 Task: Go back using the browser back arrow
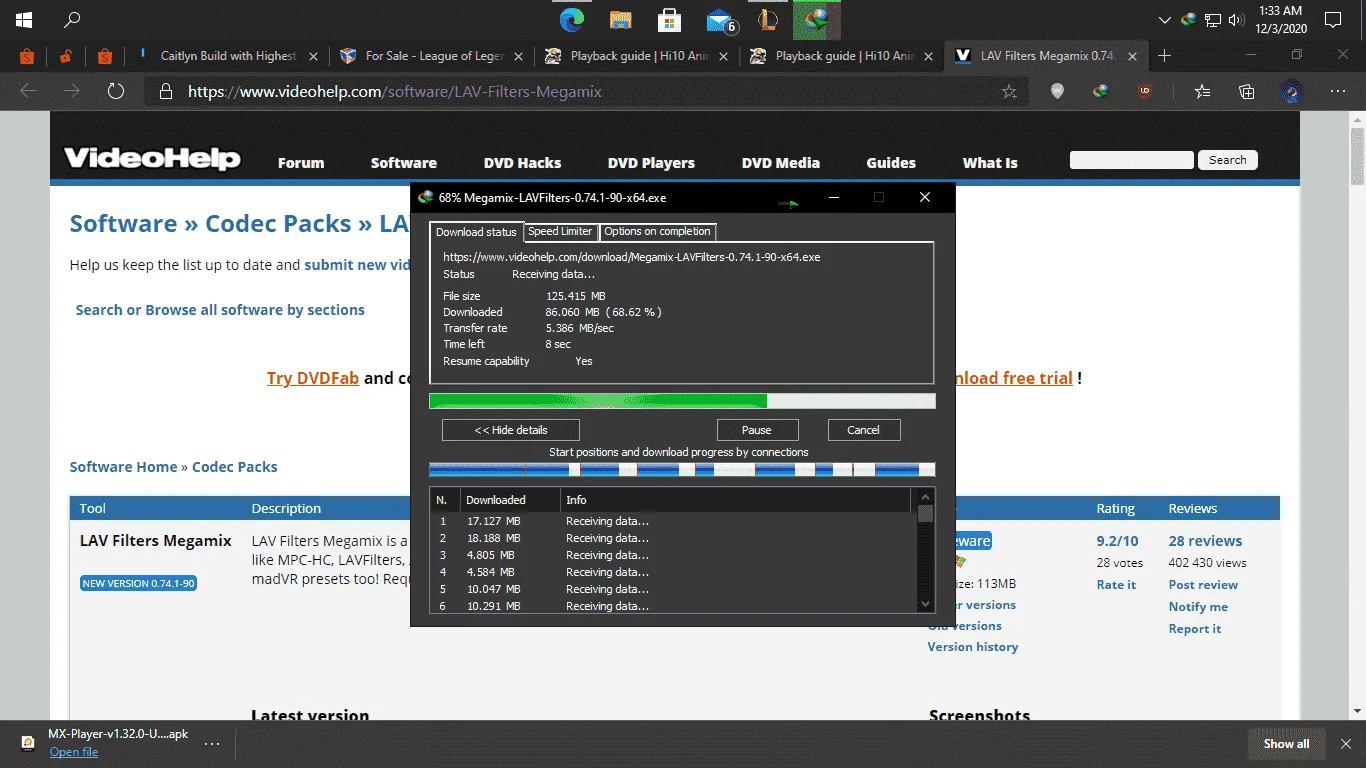click(28, 91)
